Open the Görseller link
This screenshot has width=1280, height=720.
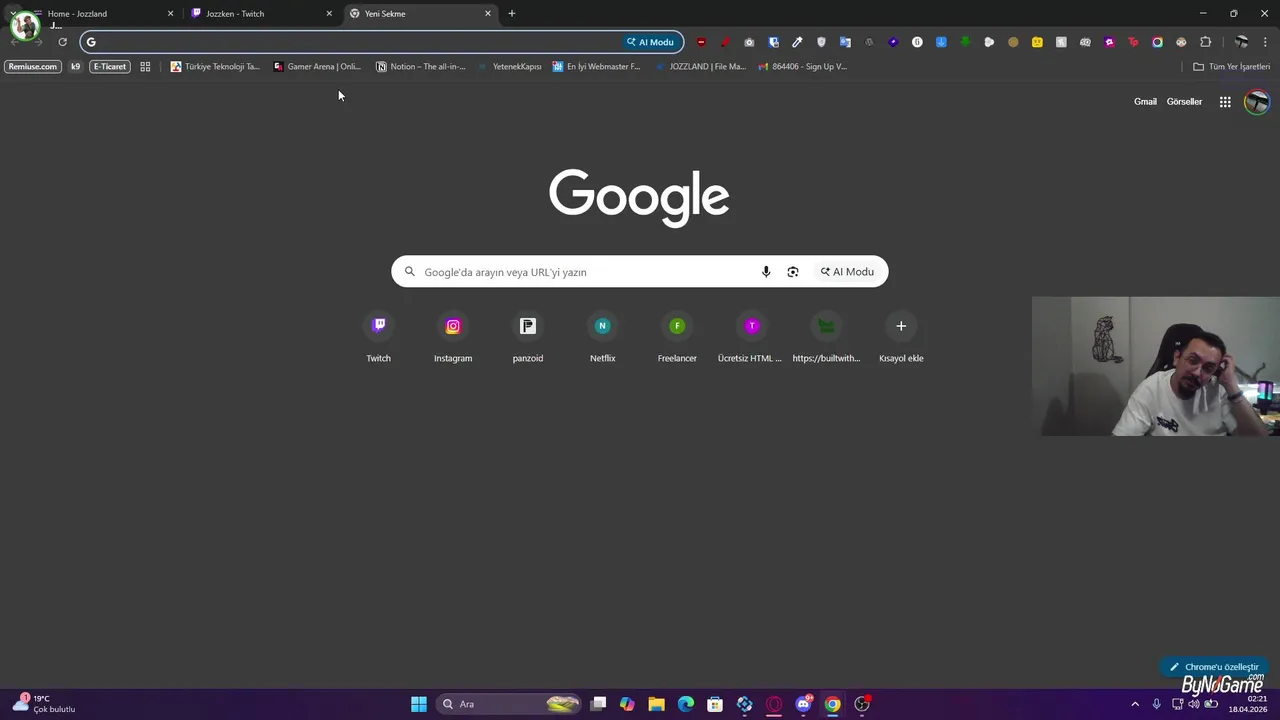pos(1184,102)
